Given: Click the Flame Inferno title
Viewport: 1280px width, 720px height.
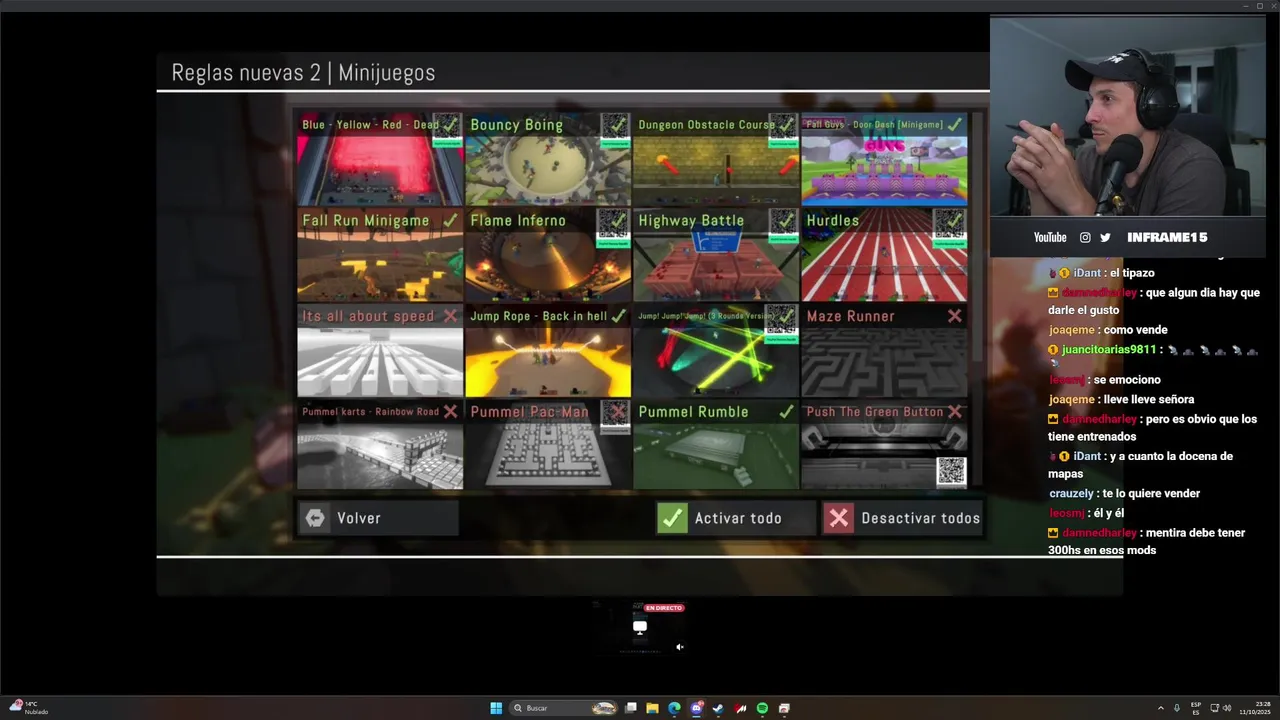Looking at the screenshot, I should pos(518,220).
